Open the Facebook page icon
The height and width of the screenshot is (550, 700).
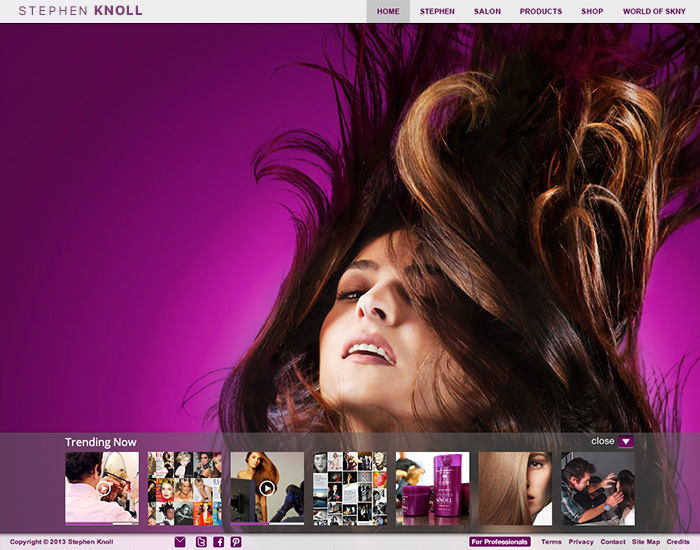click(219, 542)
